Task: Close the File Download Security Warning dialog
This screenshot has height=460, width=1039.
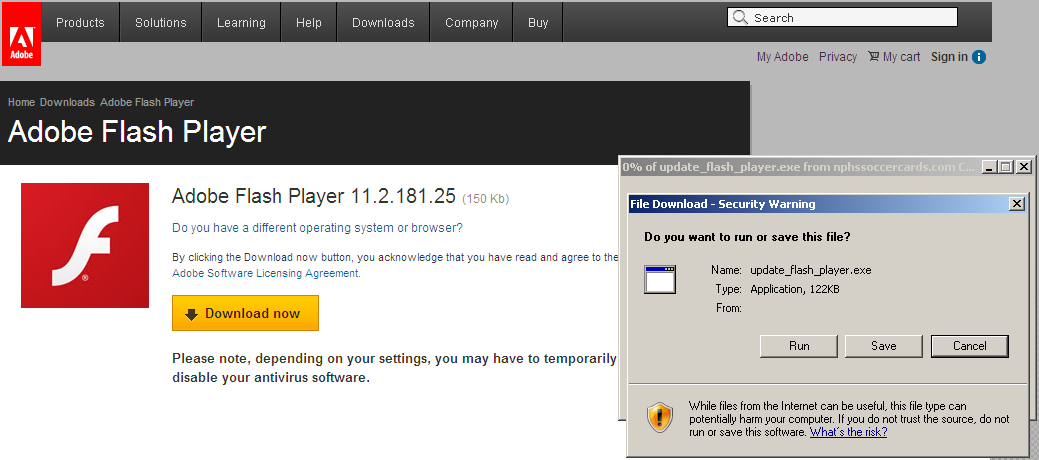Action: [x=1016, y=204]
